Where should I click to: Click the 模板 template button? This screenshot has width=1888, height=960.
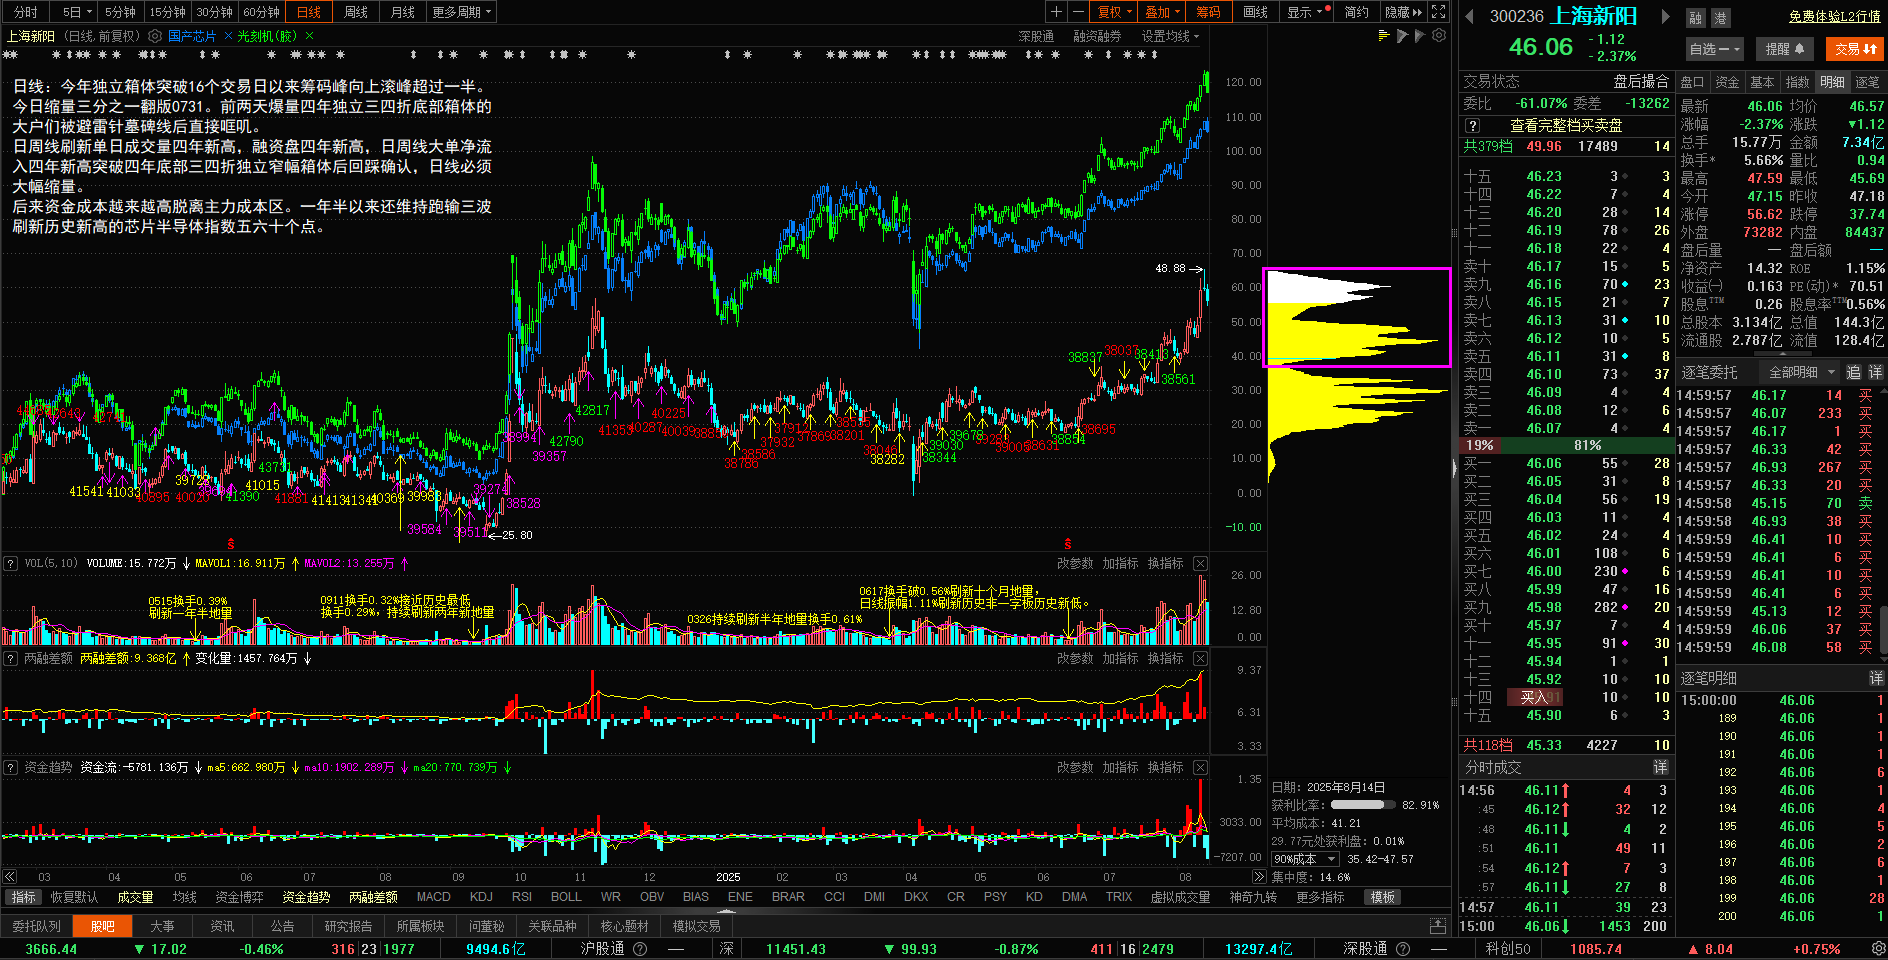click(x=1382, y=897)
